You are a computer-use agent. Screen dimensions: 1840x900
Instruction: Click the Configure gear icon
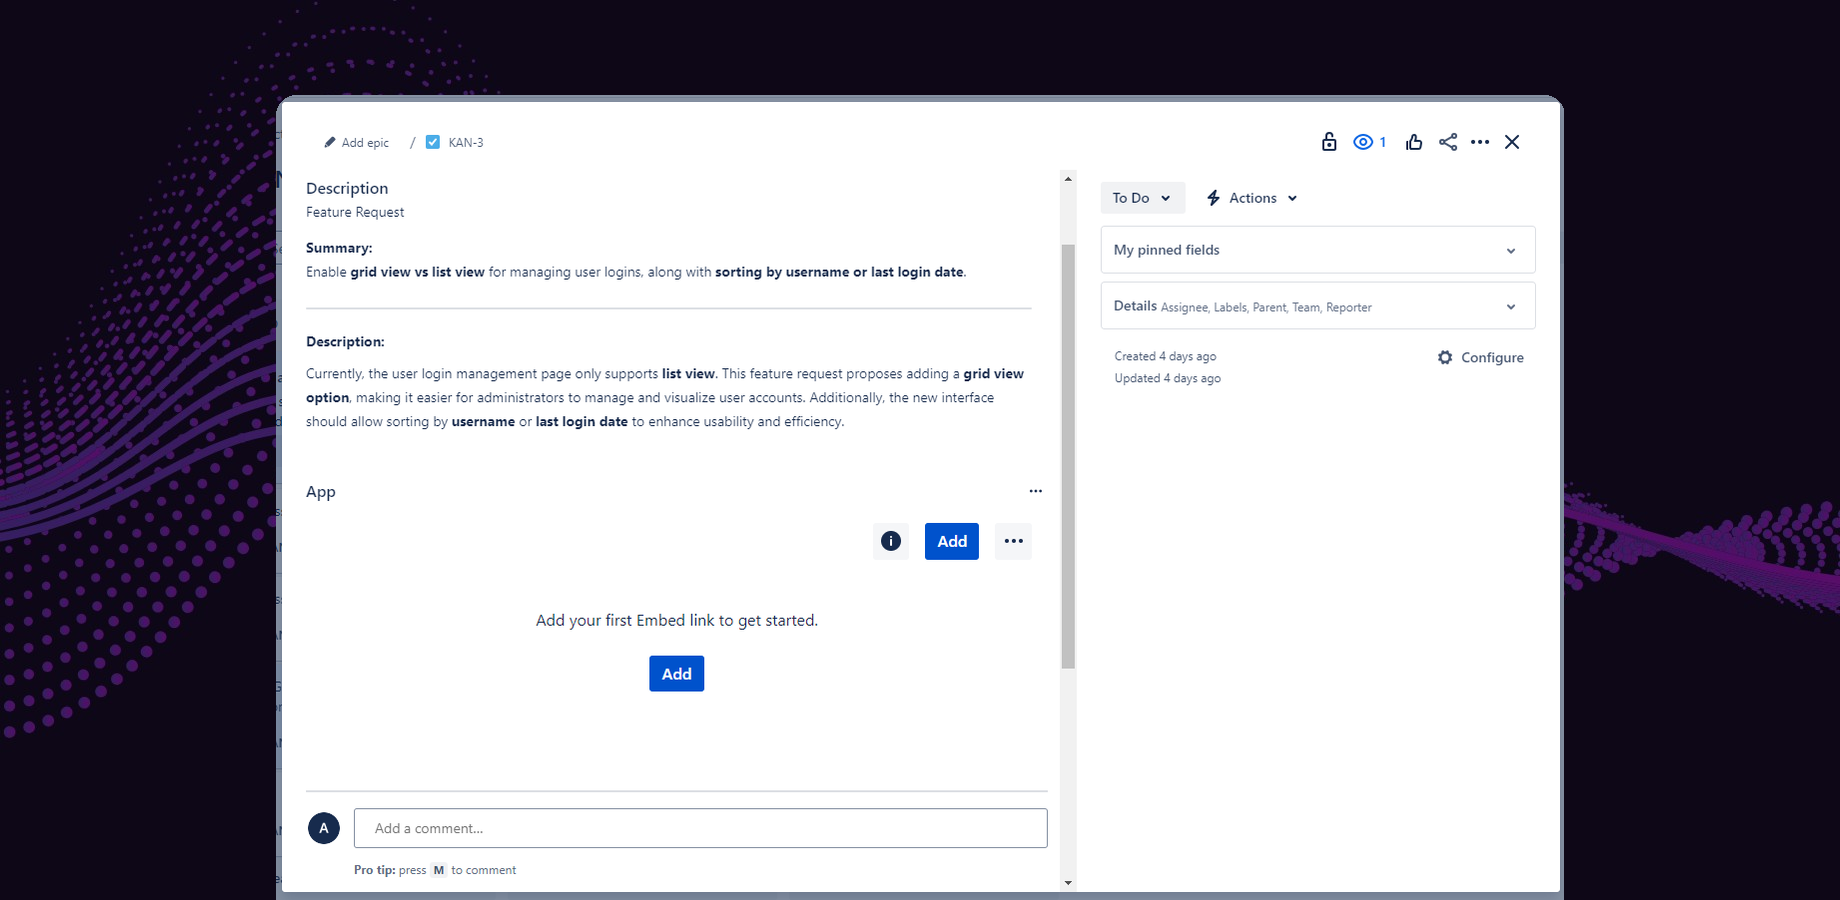coord(1444,357)
